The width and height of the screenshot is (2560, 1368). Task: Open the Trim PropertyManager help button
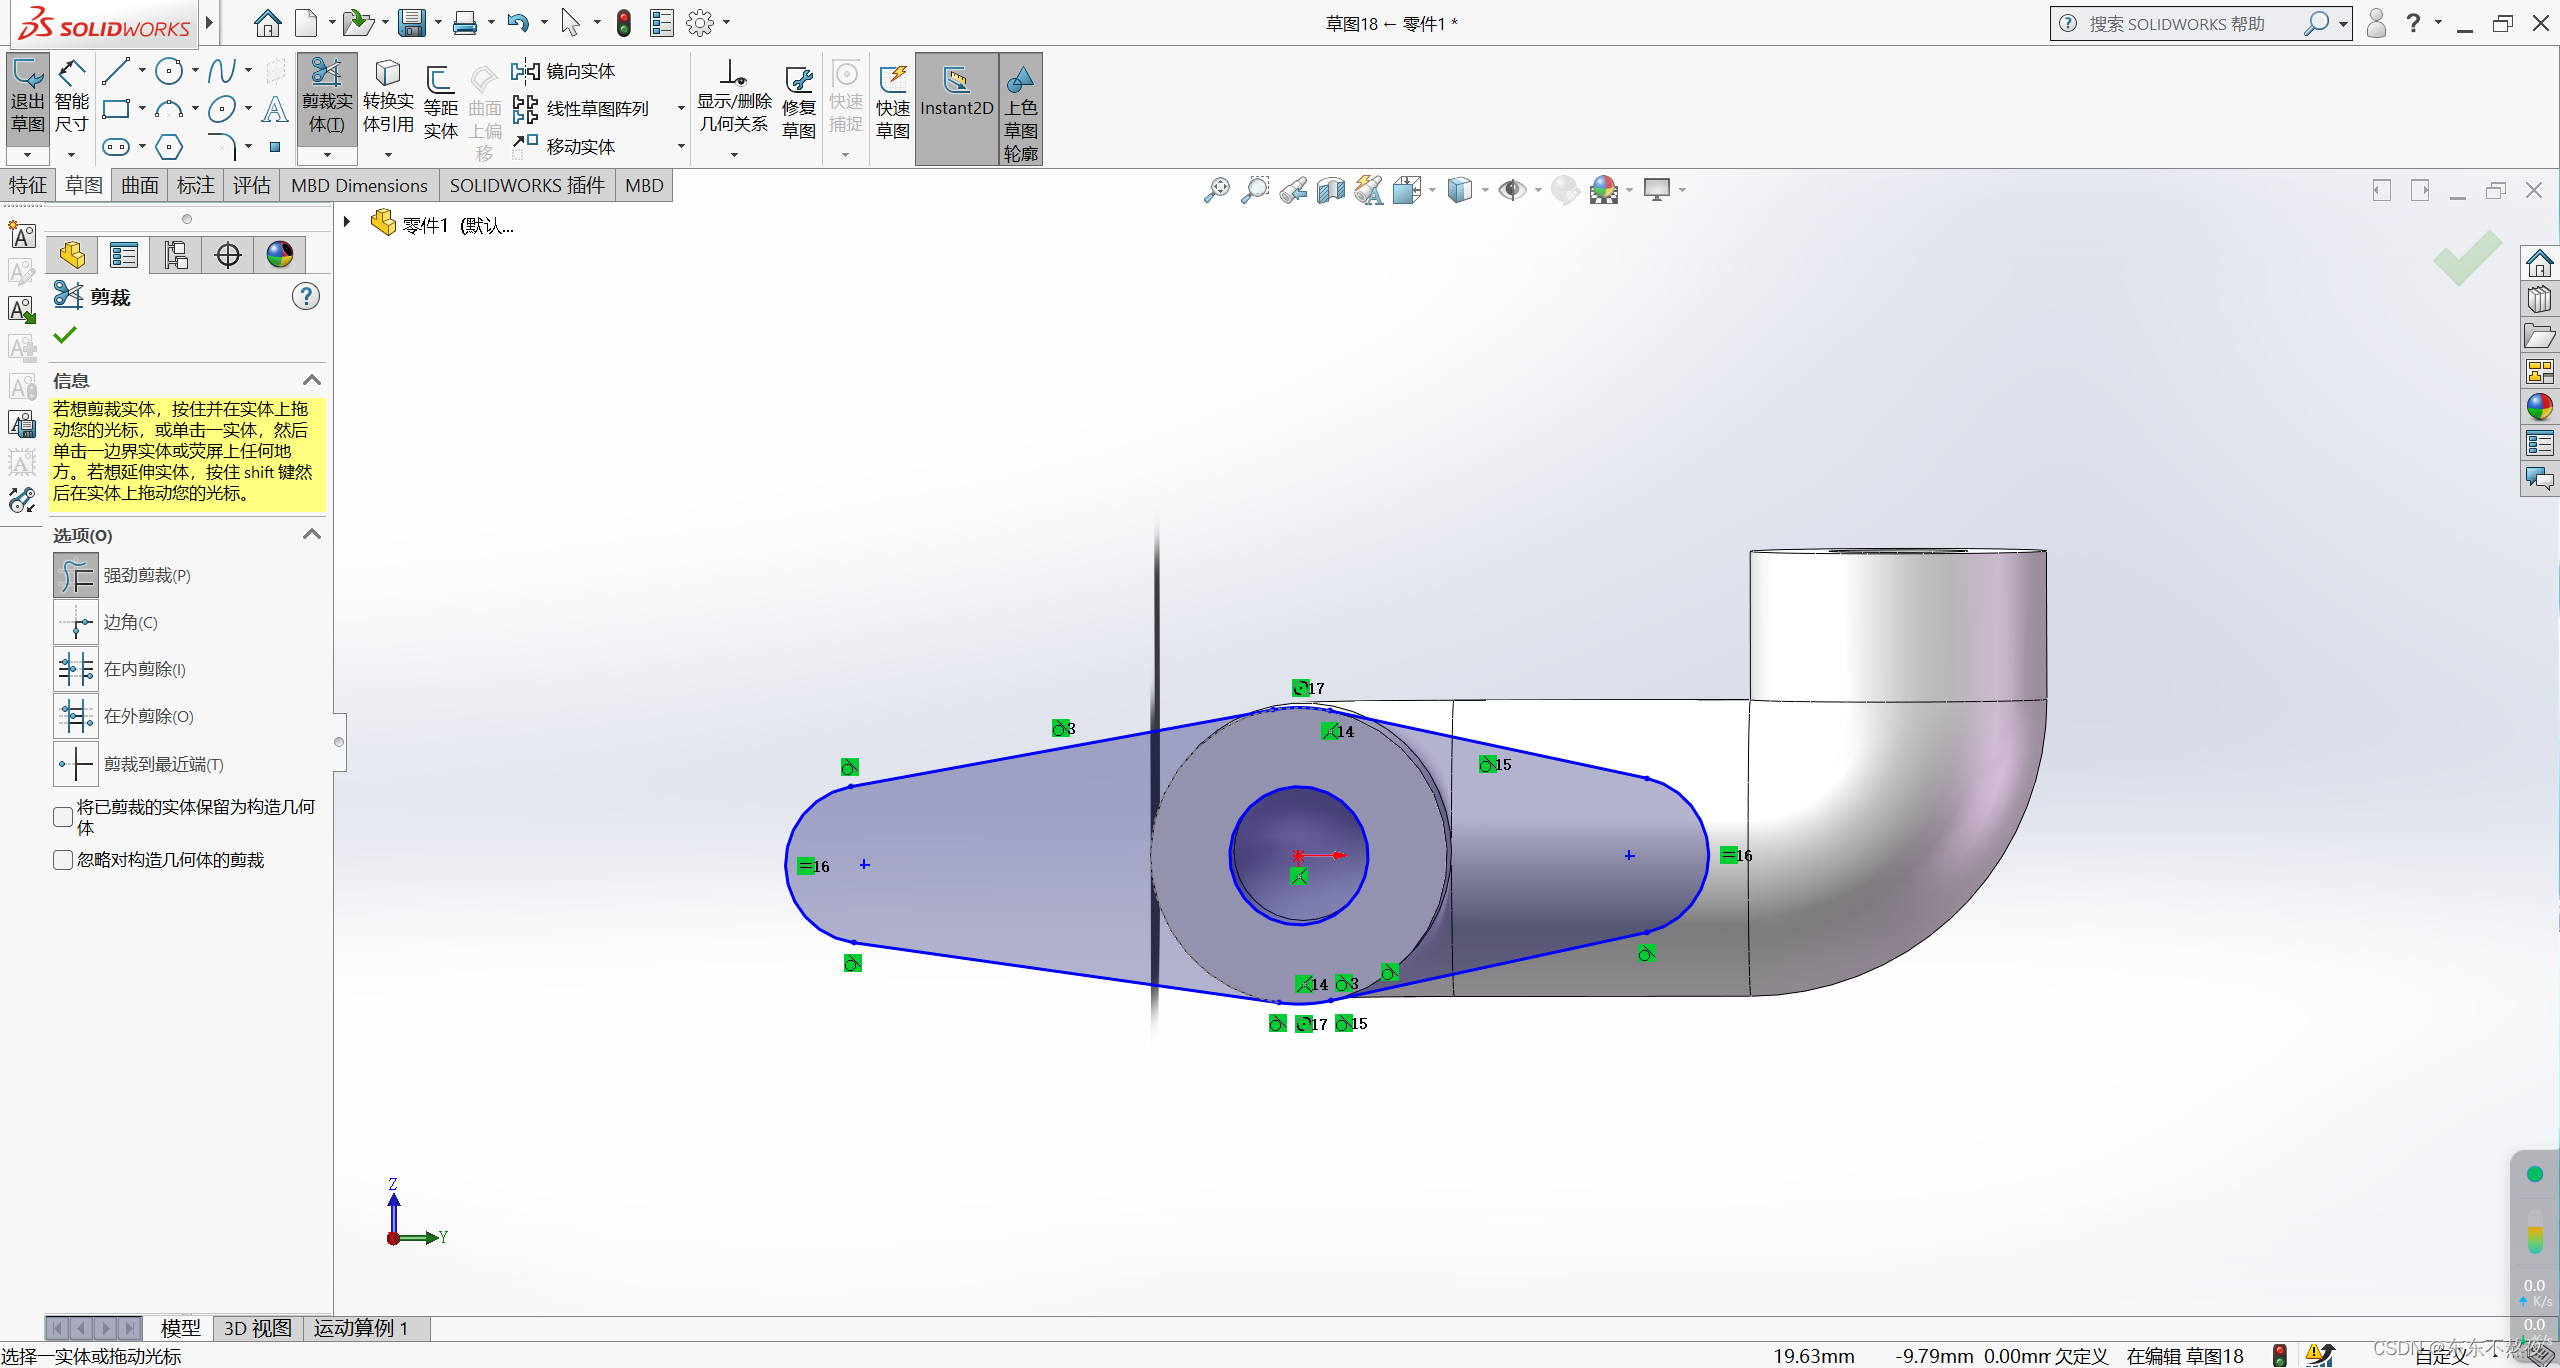pos(306,296)
